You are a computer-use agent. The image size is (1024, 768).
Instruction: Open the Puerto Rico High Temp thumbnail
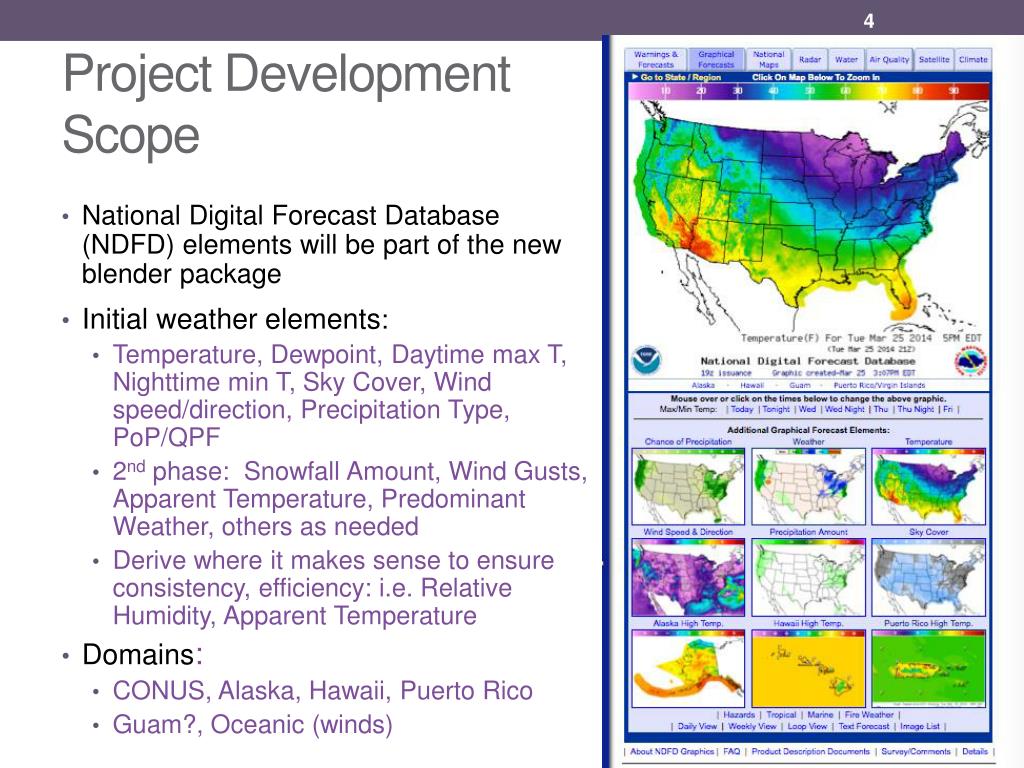(929, 668)
